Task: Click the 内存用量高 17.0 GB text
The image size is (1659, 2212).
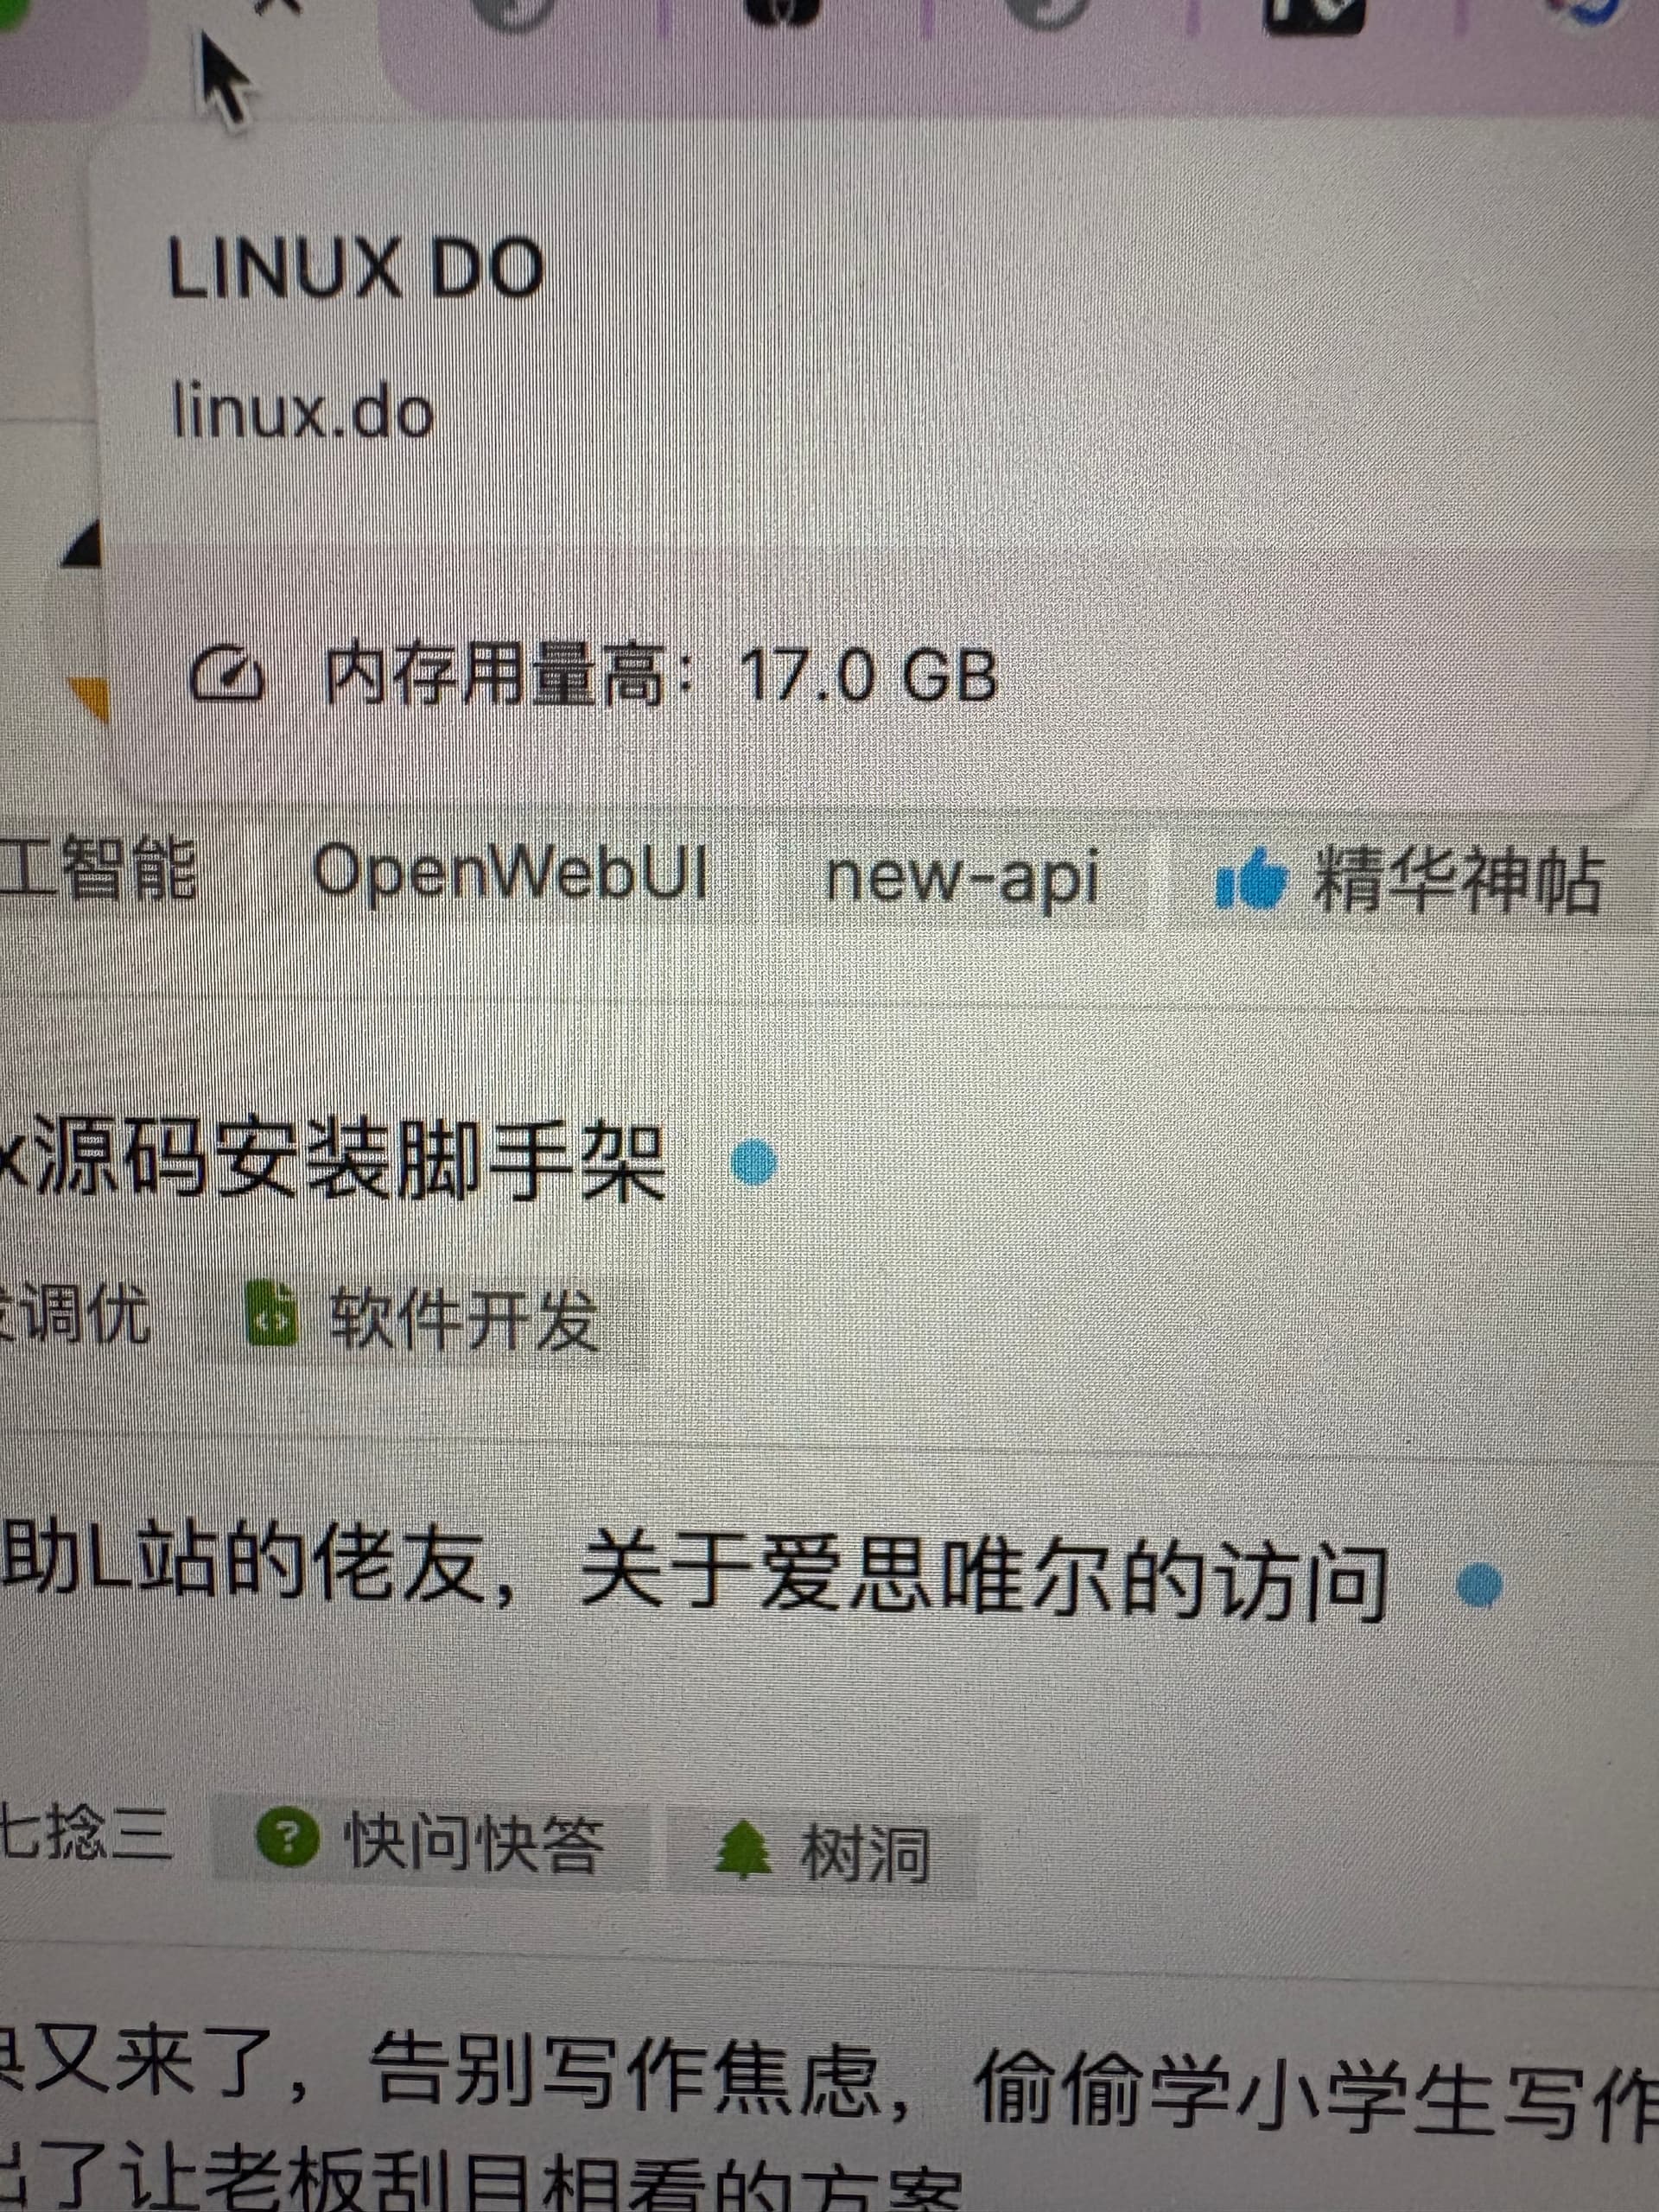Action: [660, 675]
